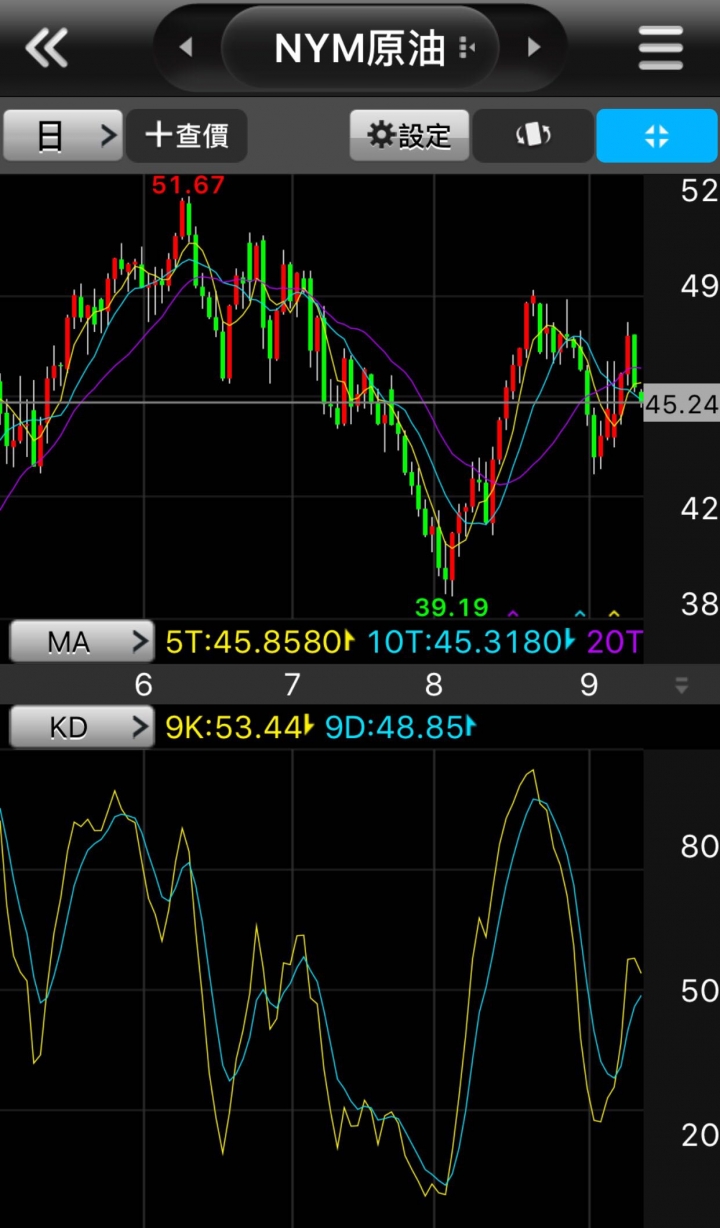Image resolution: width=720 pixels, height=1228 pixels.
Task: Tap the 20T moving average label
Action: click(x=614, y=642)
